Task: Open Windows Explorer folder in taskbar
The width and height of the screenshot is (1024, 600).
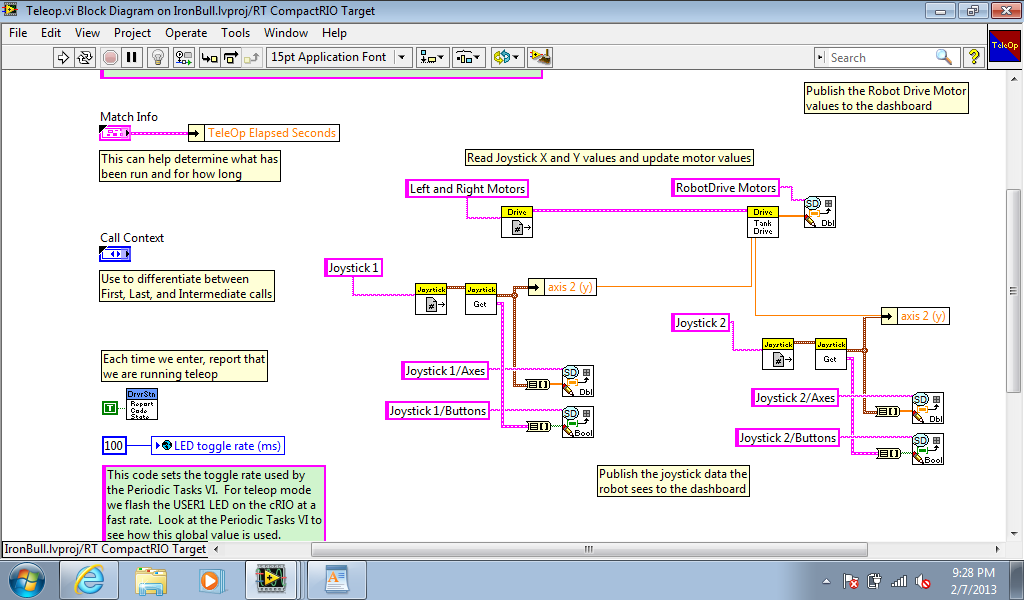Action: (151, 580)
